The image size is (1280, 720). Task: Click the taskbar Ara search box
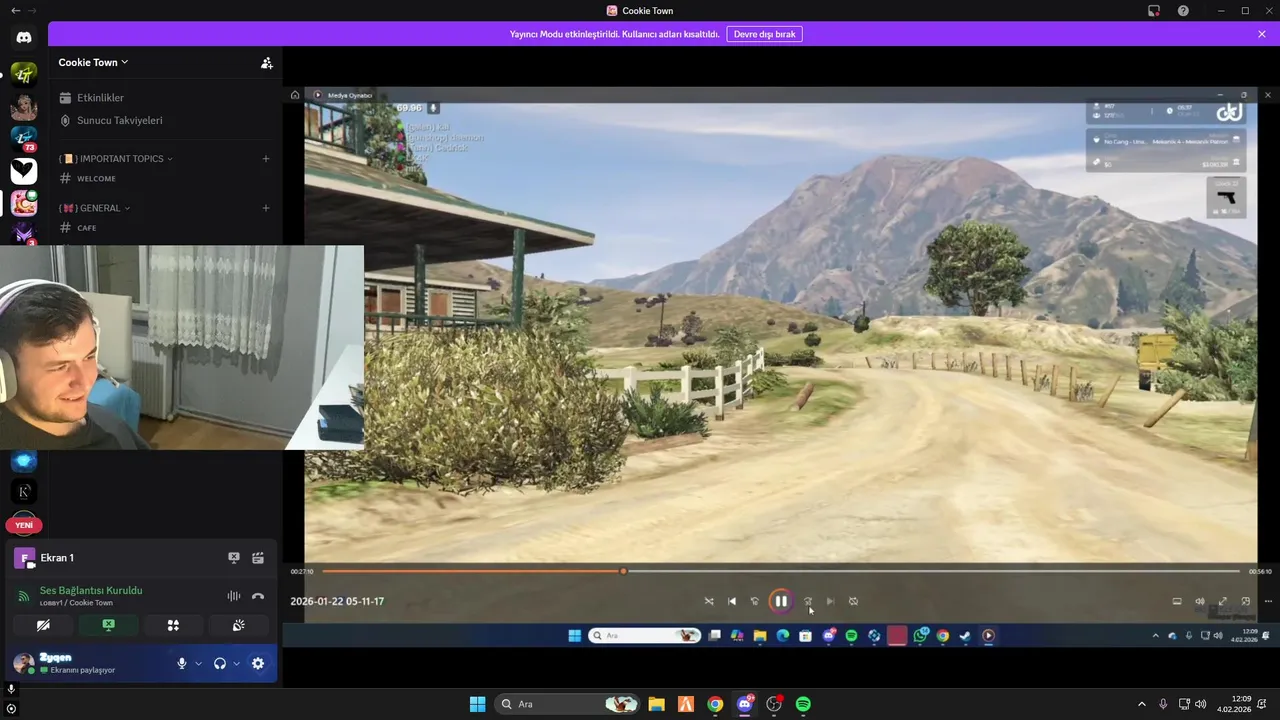(567, 704)
